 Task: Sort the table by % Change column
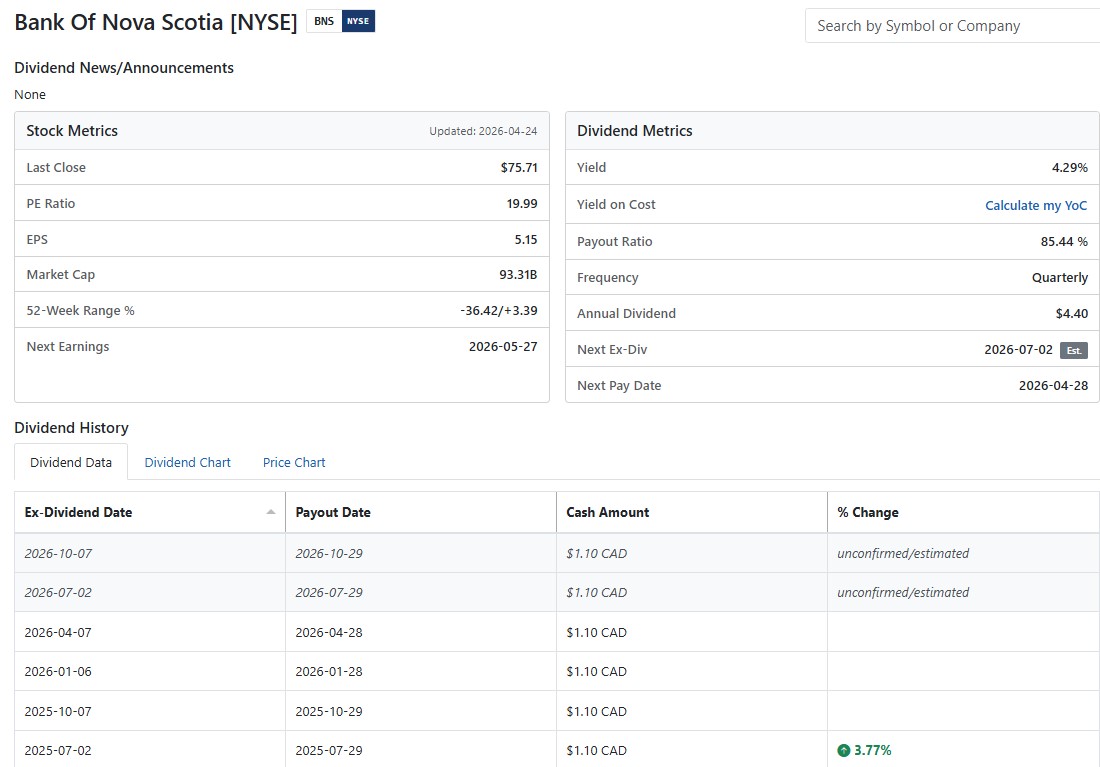(963, 512)
